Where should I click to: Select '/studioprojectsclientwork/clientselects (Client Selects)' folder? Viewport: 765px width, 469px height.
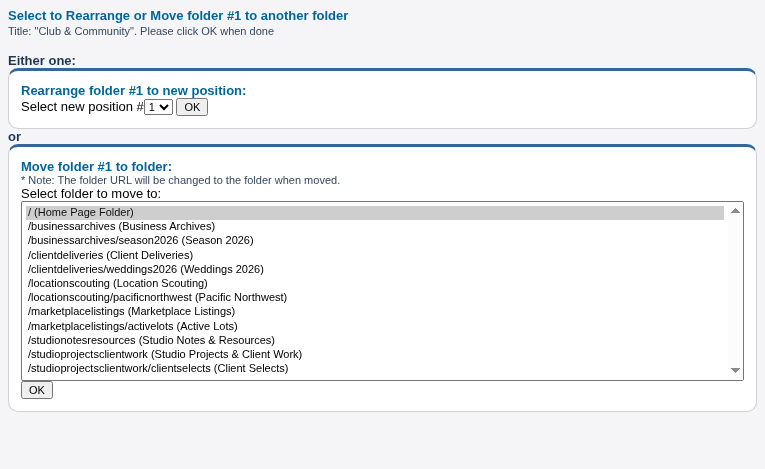point(375,368)
